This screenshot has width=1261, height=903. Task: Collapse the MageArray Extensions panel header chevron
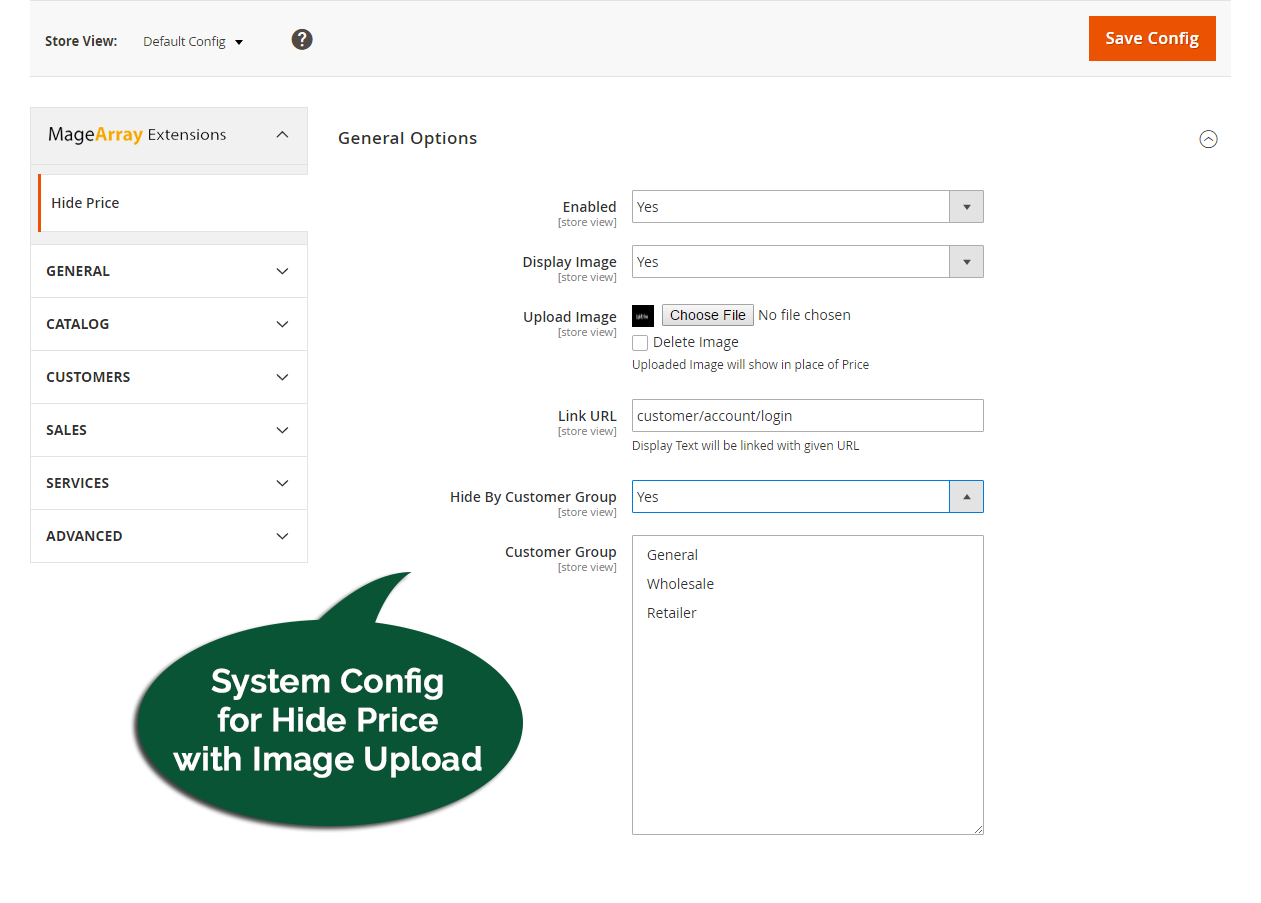[x=281, y=133]
